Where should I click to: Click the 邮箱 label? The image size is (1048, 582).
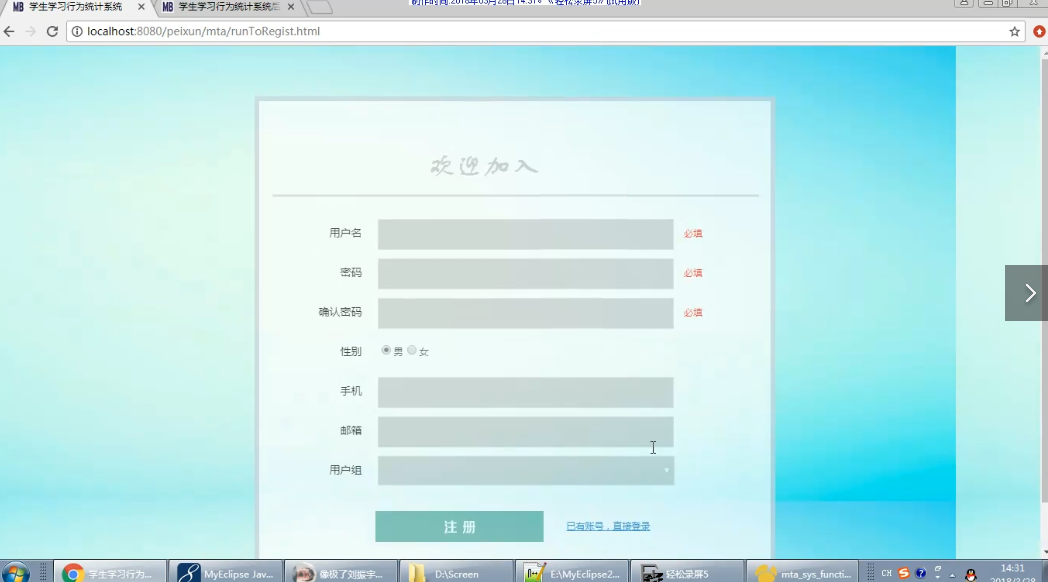pos(351,431)
